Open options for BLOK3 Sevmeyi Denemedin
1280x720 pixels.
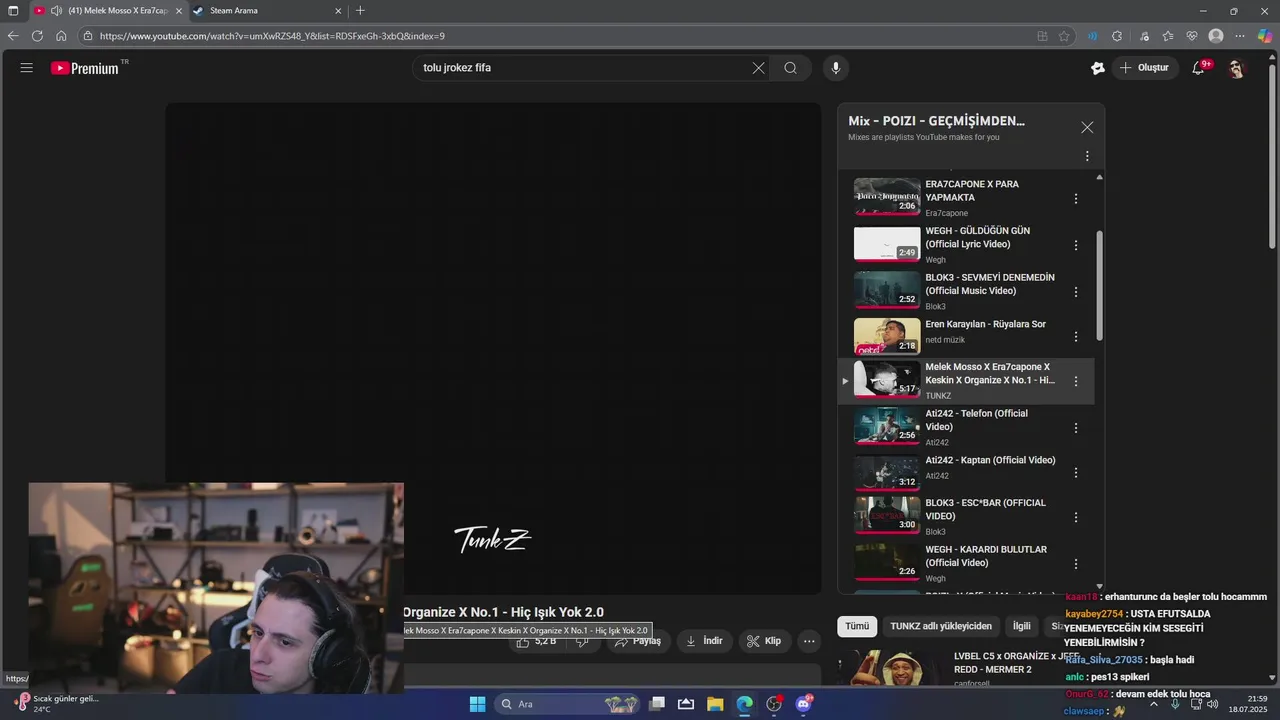click(x=1076, y=292)
